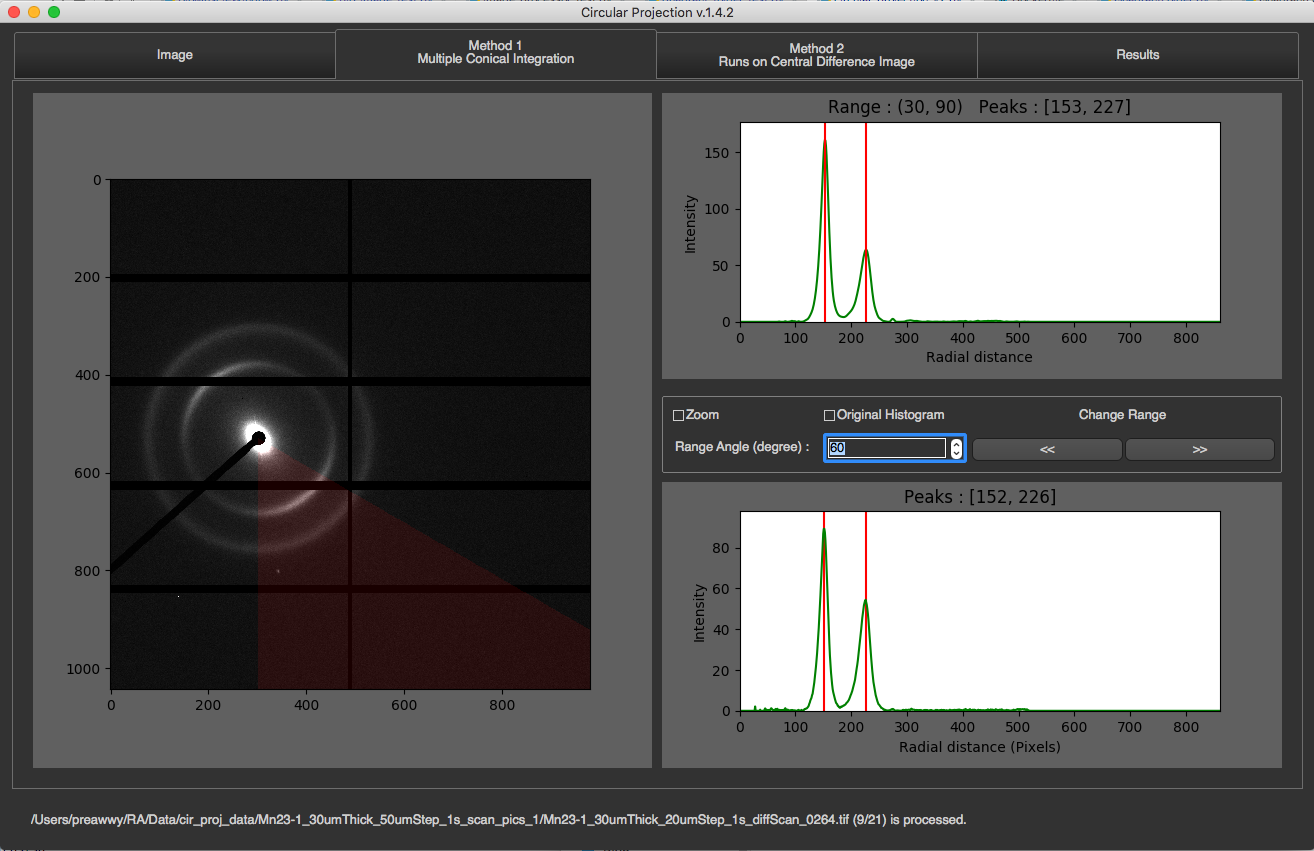Select Method 1 Multiple Conical Integration tab
The image size is (1314, 851).
pyautogui.click(x=495, y=53)
